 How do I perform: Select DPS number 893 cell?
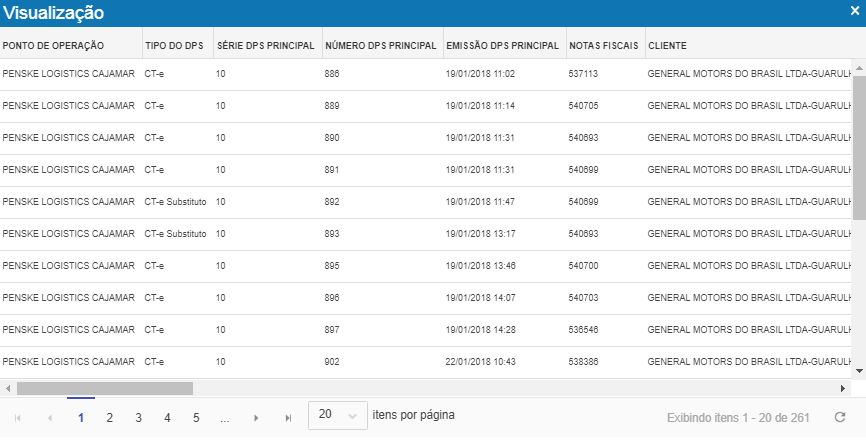332,234
